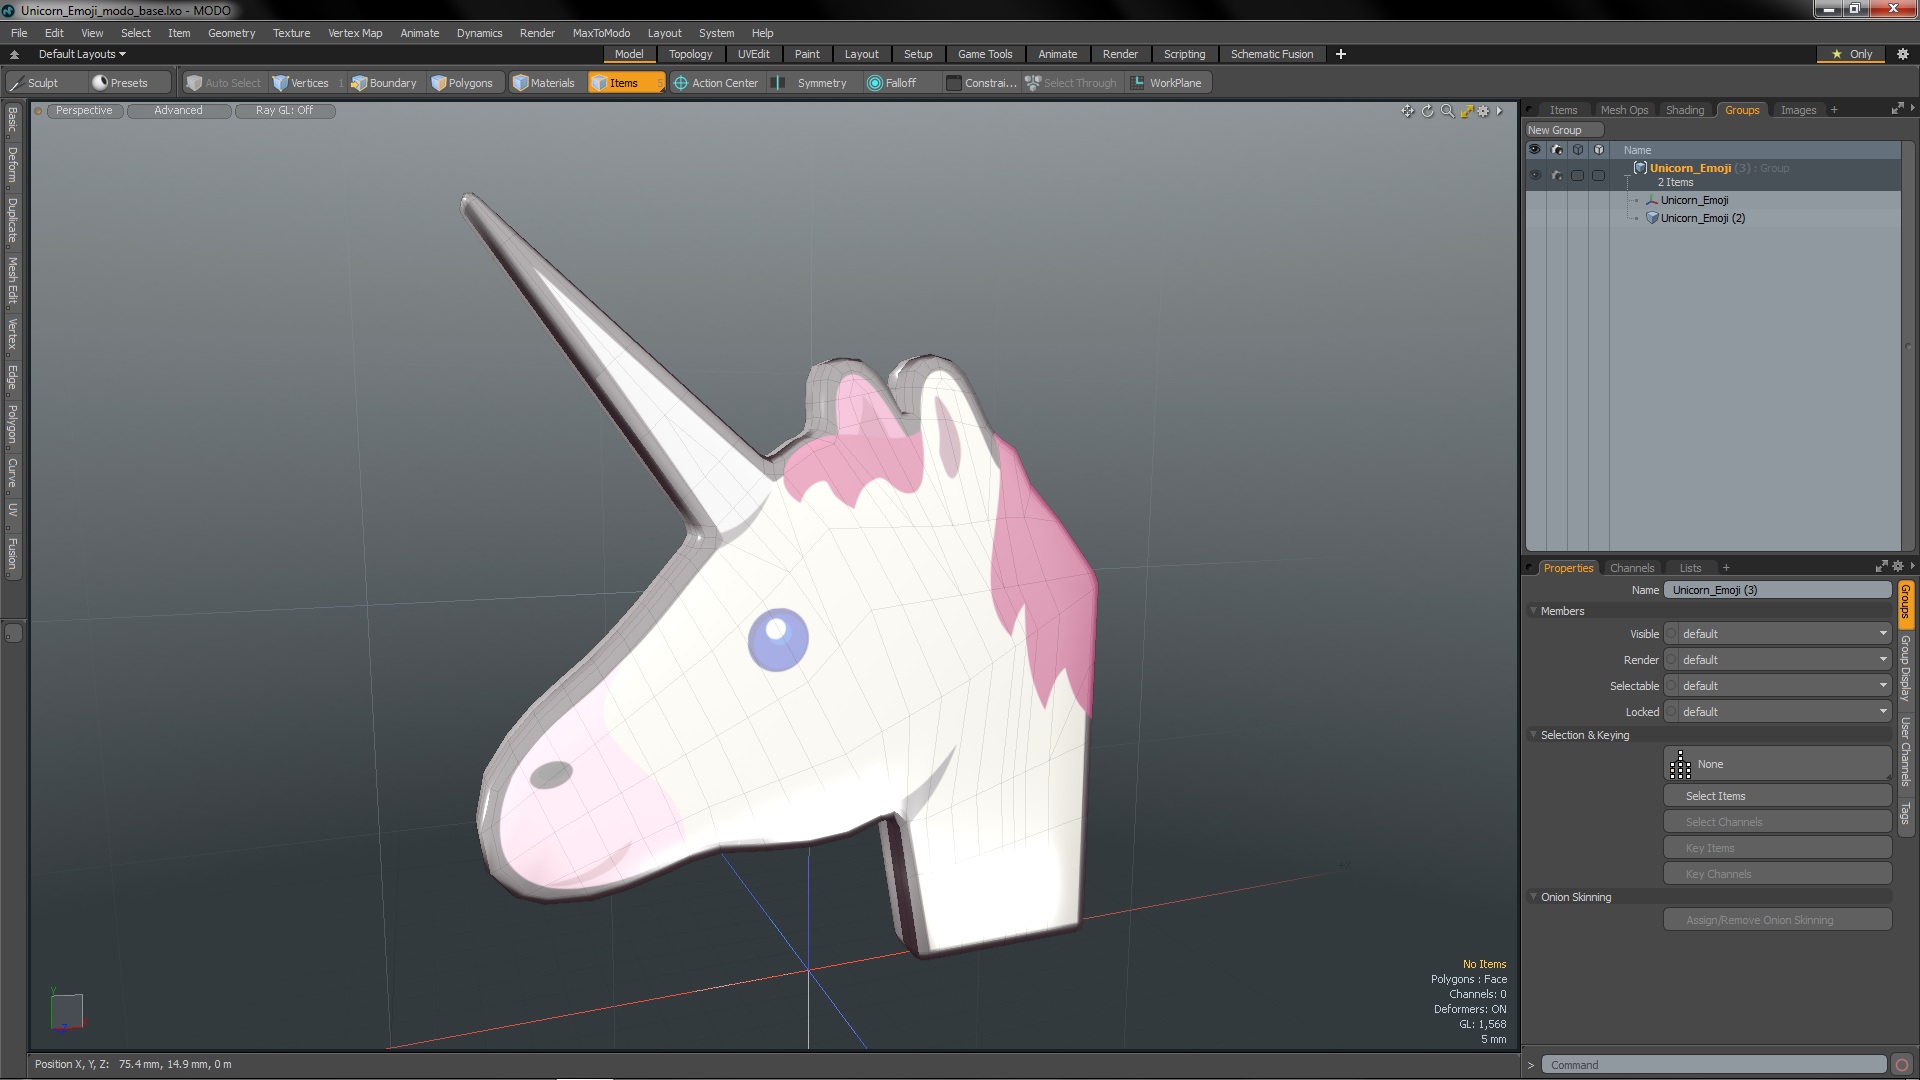1920x1080 pixels.
Task: Click the record button beside Command field
Action: 1902,1065
